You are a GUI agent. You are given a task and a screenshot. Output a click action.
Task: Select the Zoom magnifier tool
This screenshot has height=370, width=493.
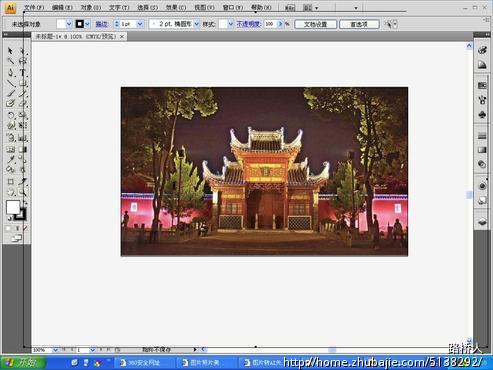point(23,192)
